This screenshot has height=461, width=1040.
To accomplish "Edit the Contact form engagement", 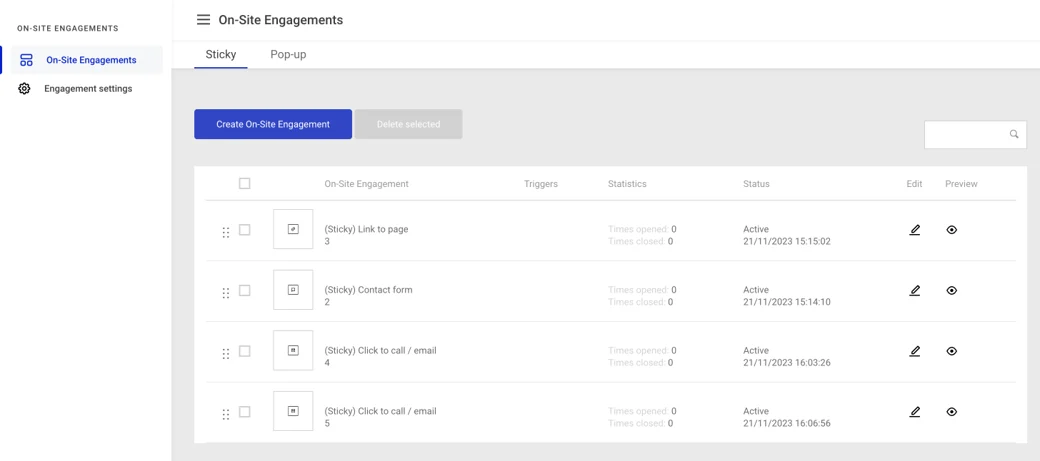I will [914, 291].
